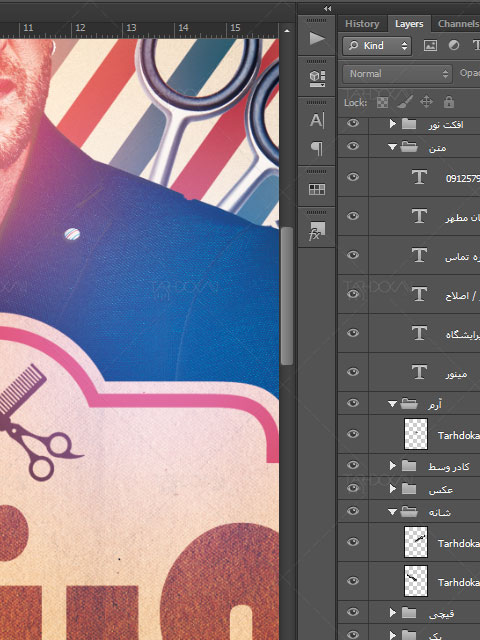Hide the مینور text layer
Image resolution: width=480 pixels, height=640 pixels.
coord(353,372)
